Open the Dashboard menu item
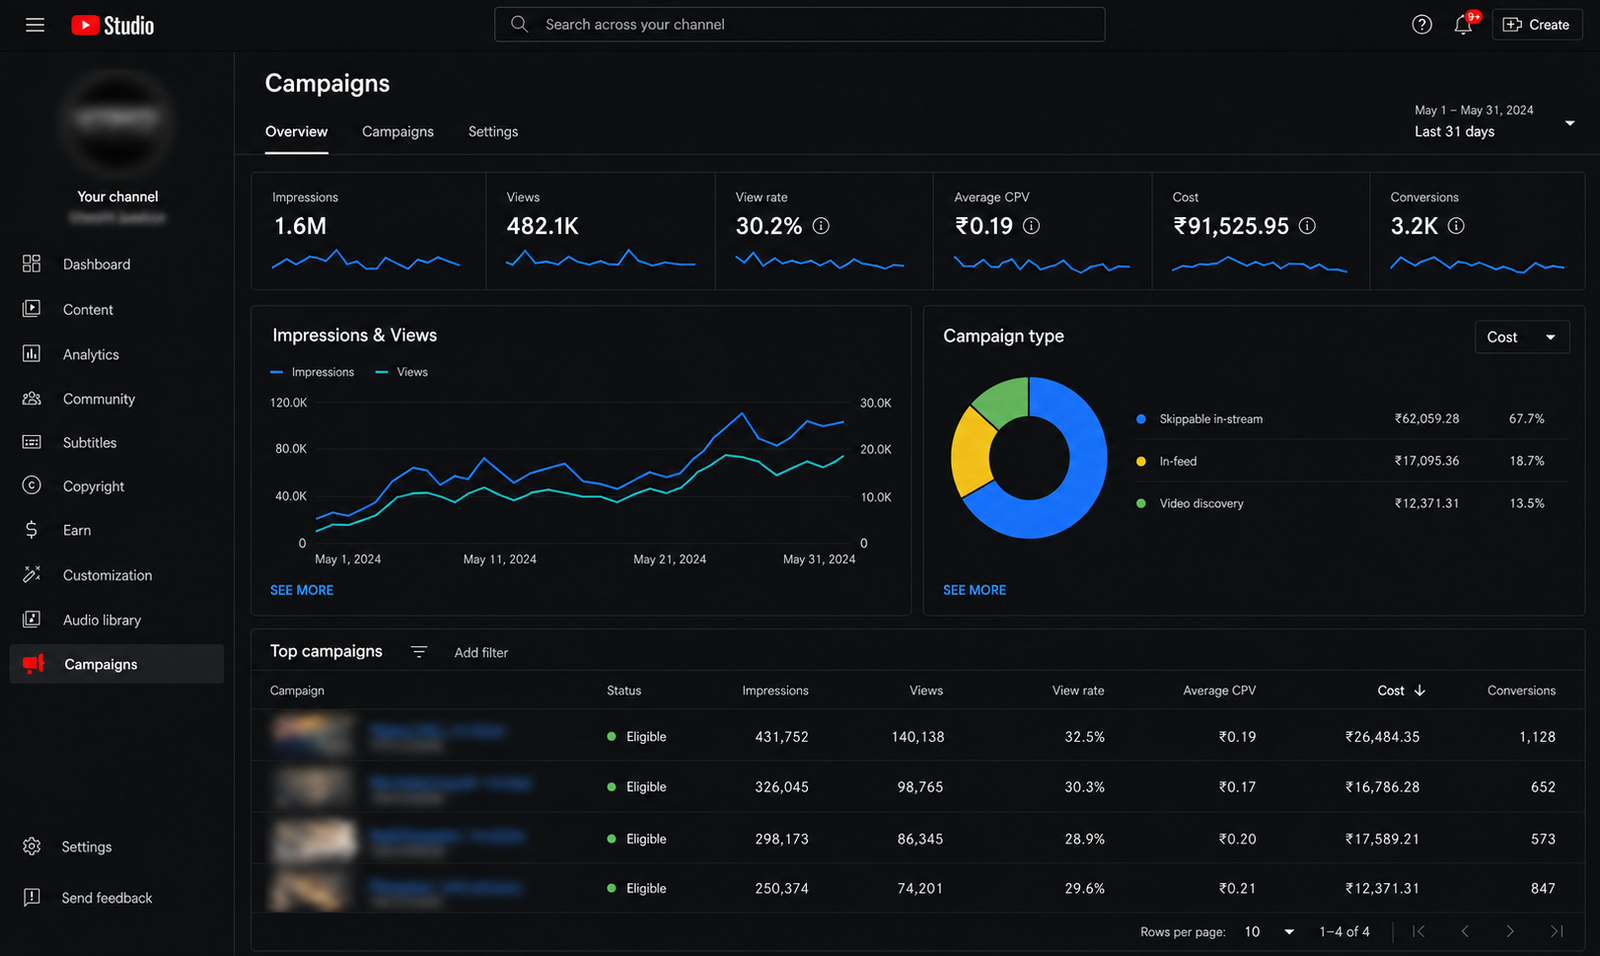The height and width of the screenshot is (956, 1600). click(x=116, y=264)
